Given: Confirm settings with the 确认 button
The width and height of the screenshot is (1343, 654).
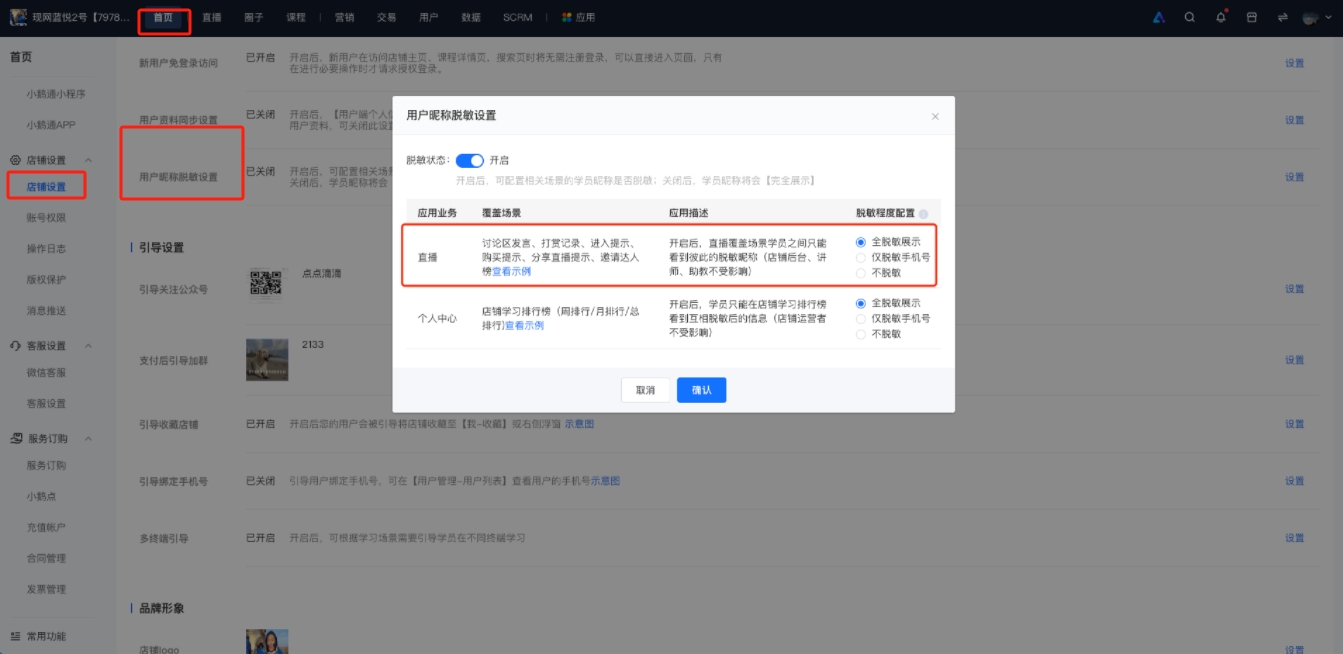Looking at the screenshot, I should click(x=701, y=390).
